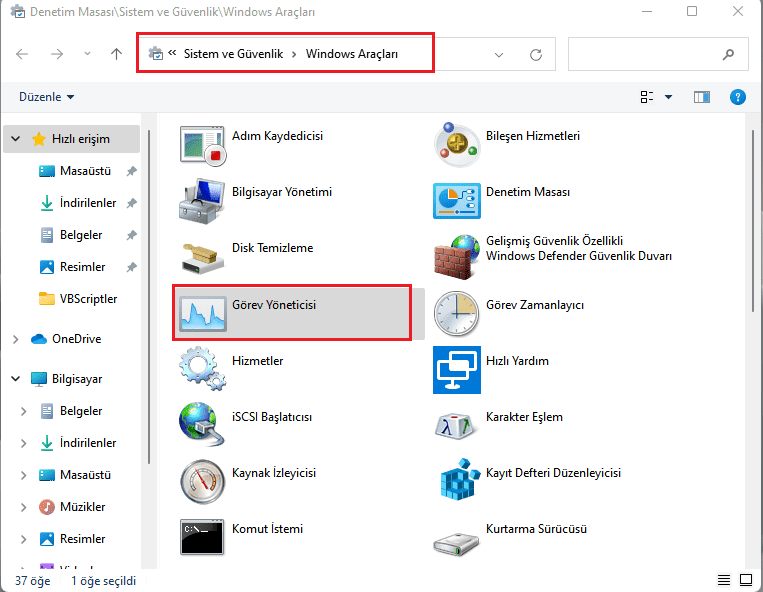Open pinned Masaüstü in quick access

pyautogui.click(x=85, y=171)
